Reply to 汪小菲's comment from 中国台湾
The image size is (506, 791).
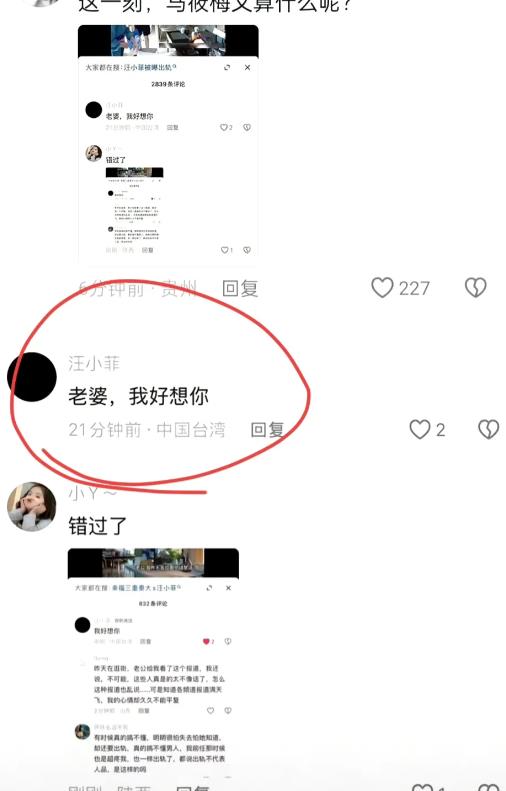(x=268, y=430)
